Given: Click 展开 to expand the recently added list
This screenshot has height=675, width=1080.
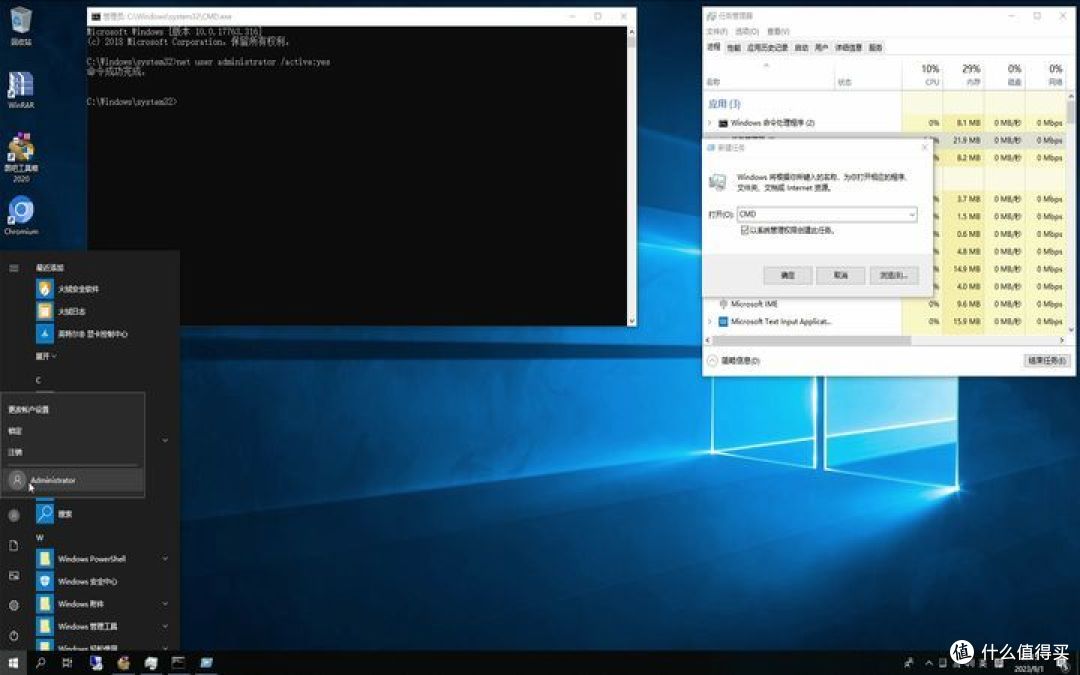Looking at the screenshot, I should (x=45, y=356).
